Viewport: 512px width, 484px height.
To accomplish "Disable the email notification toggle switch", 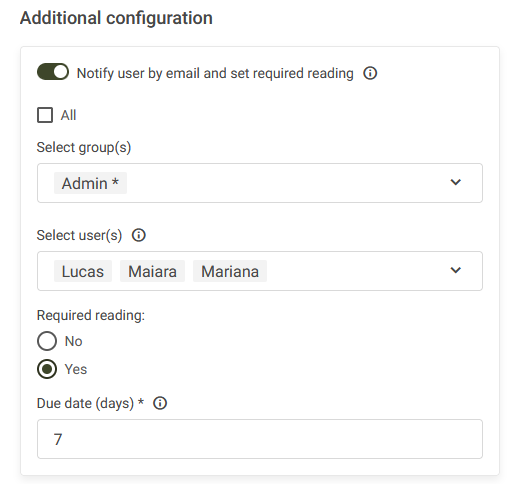I will [53, 72].
